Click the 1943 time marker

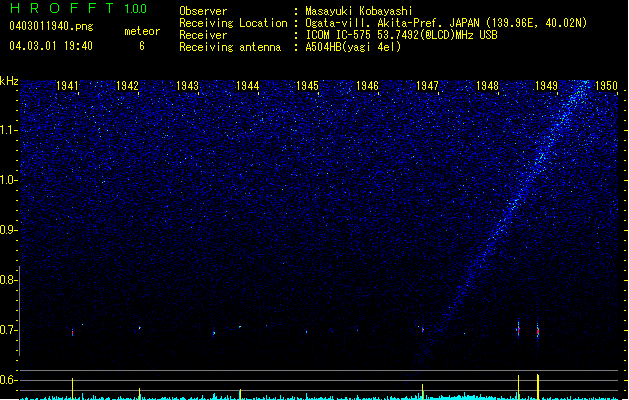pyautogui.click(x=187, y=86)
